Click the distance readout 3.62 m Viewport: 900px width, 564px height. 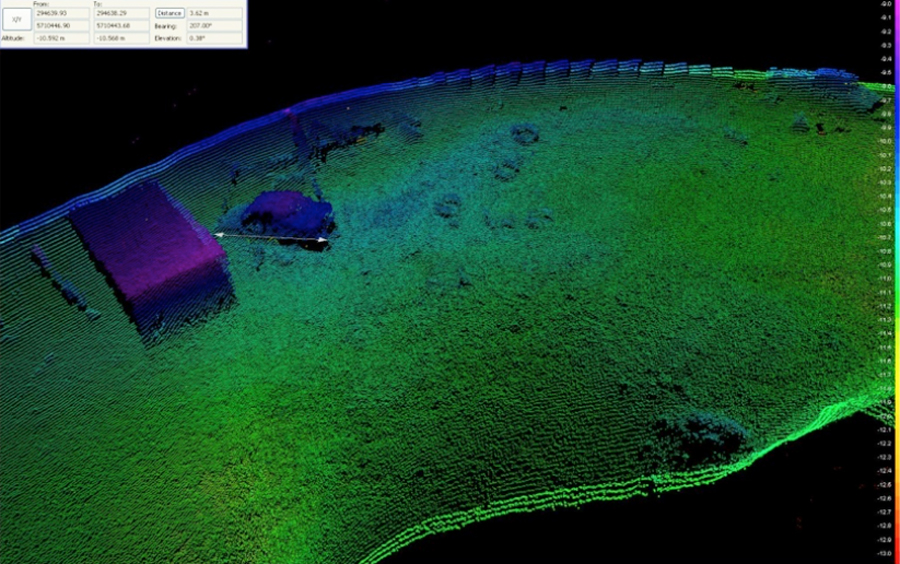coord(214,13)
